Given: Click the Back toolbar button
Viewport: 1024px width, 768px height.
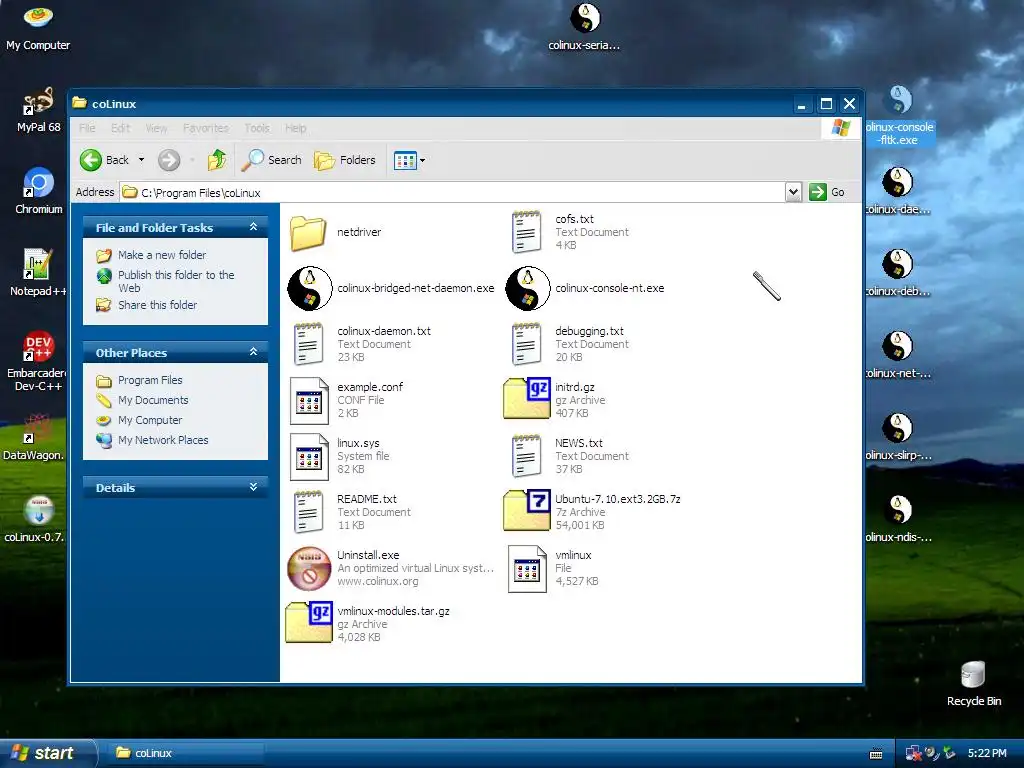Looking at the screenshot, I should click(x=104, y=160).
